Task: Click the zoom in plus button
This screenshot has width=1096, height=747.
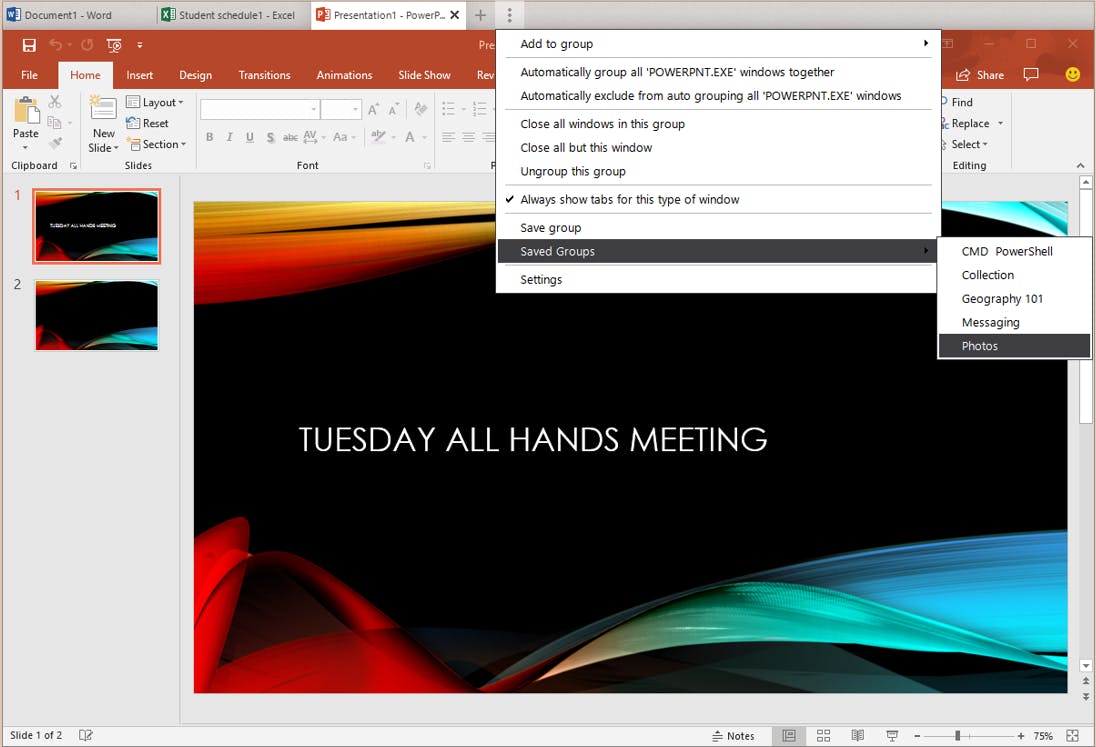Action: [1021, 736]
